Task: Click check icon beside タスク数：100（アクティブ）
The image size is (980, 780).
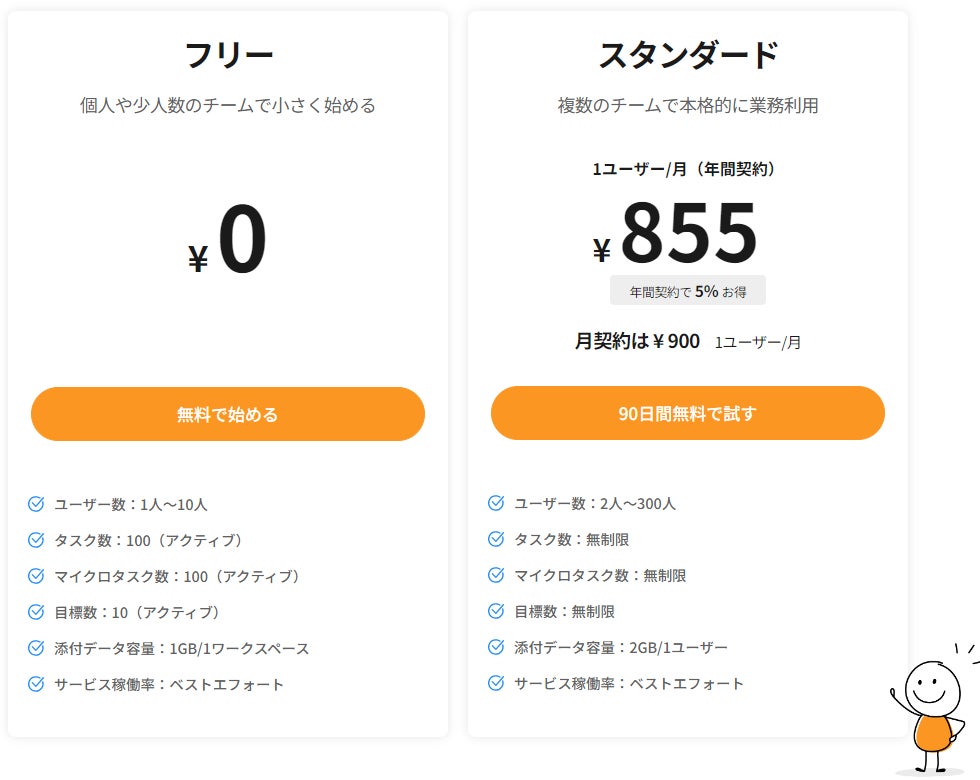Action: tap(36, 540)
